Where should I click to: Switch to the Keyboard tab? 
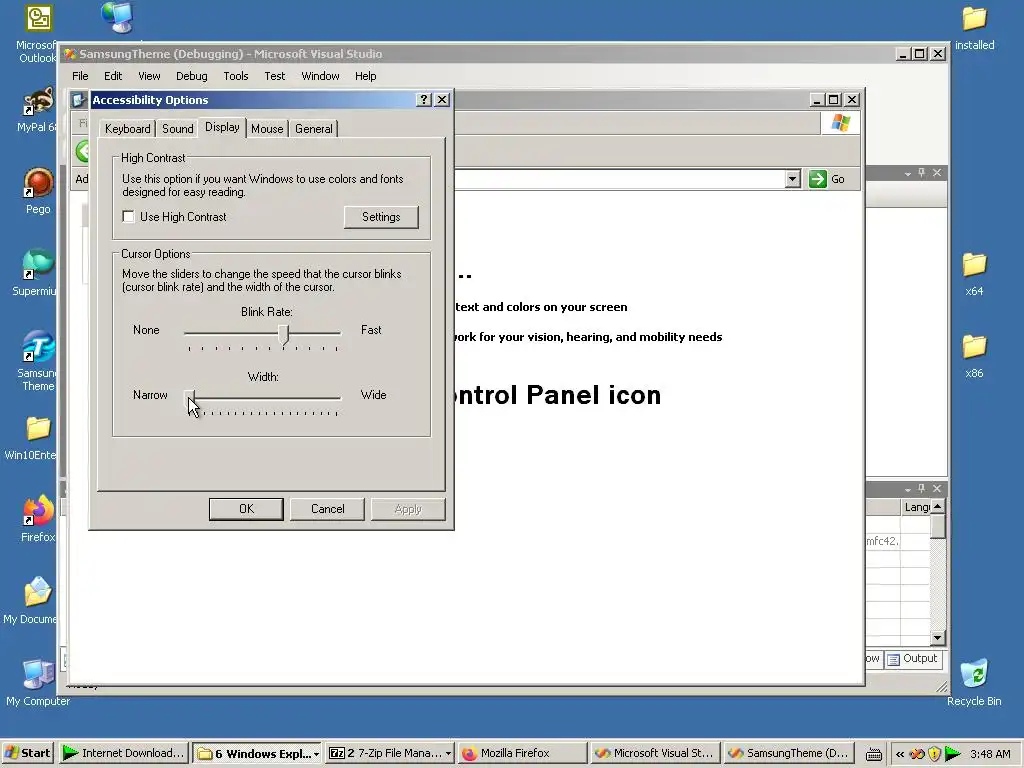[x=127, y=129]
